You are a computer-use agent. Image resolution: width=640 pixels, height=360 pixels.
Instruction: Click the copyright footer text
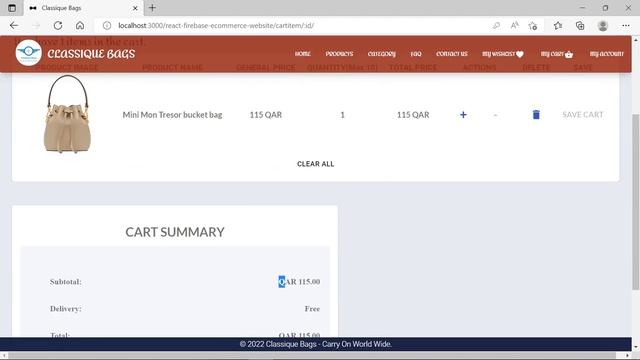(316, 344)
